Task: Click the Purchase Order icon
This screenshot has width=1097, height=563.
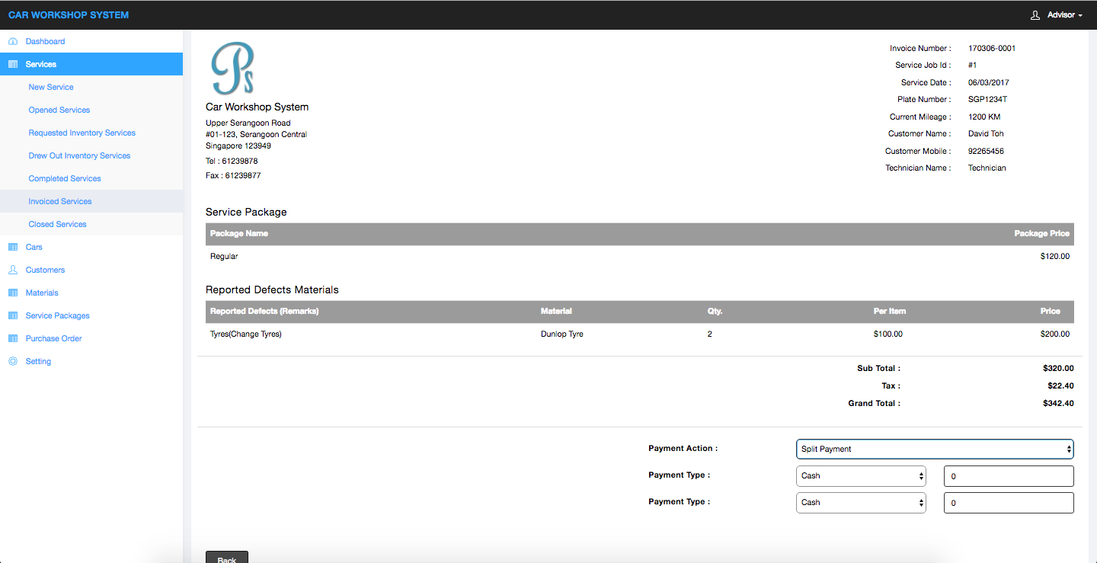Action: [13, 339]
